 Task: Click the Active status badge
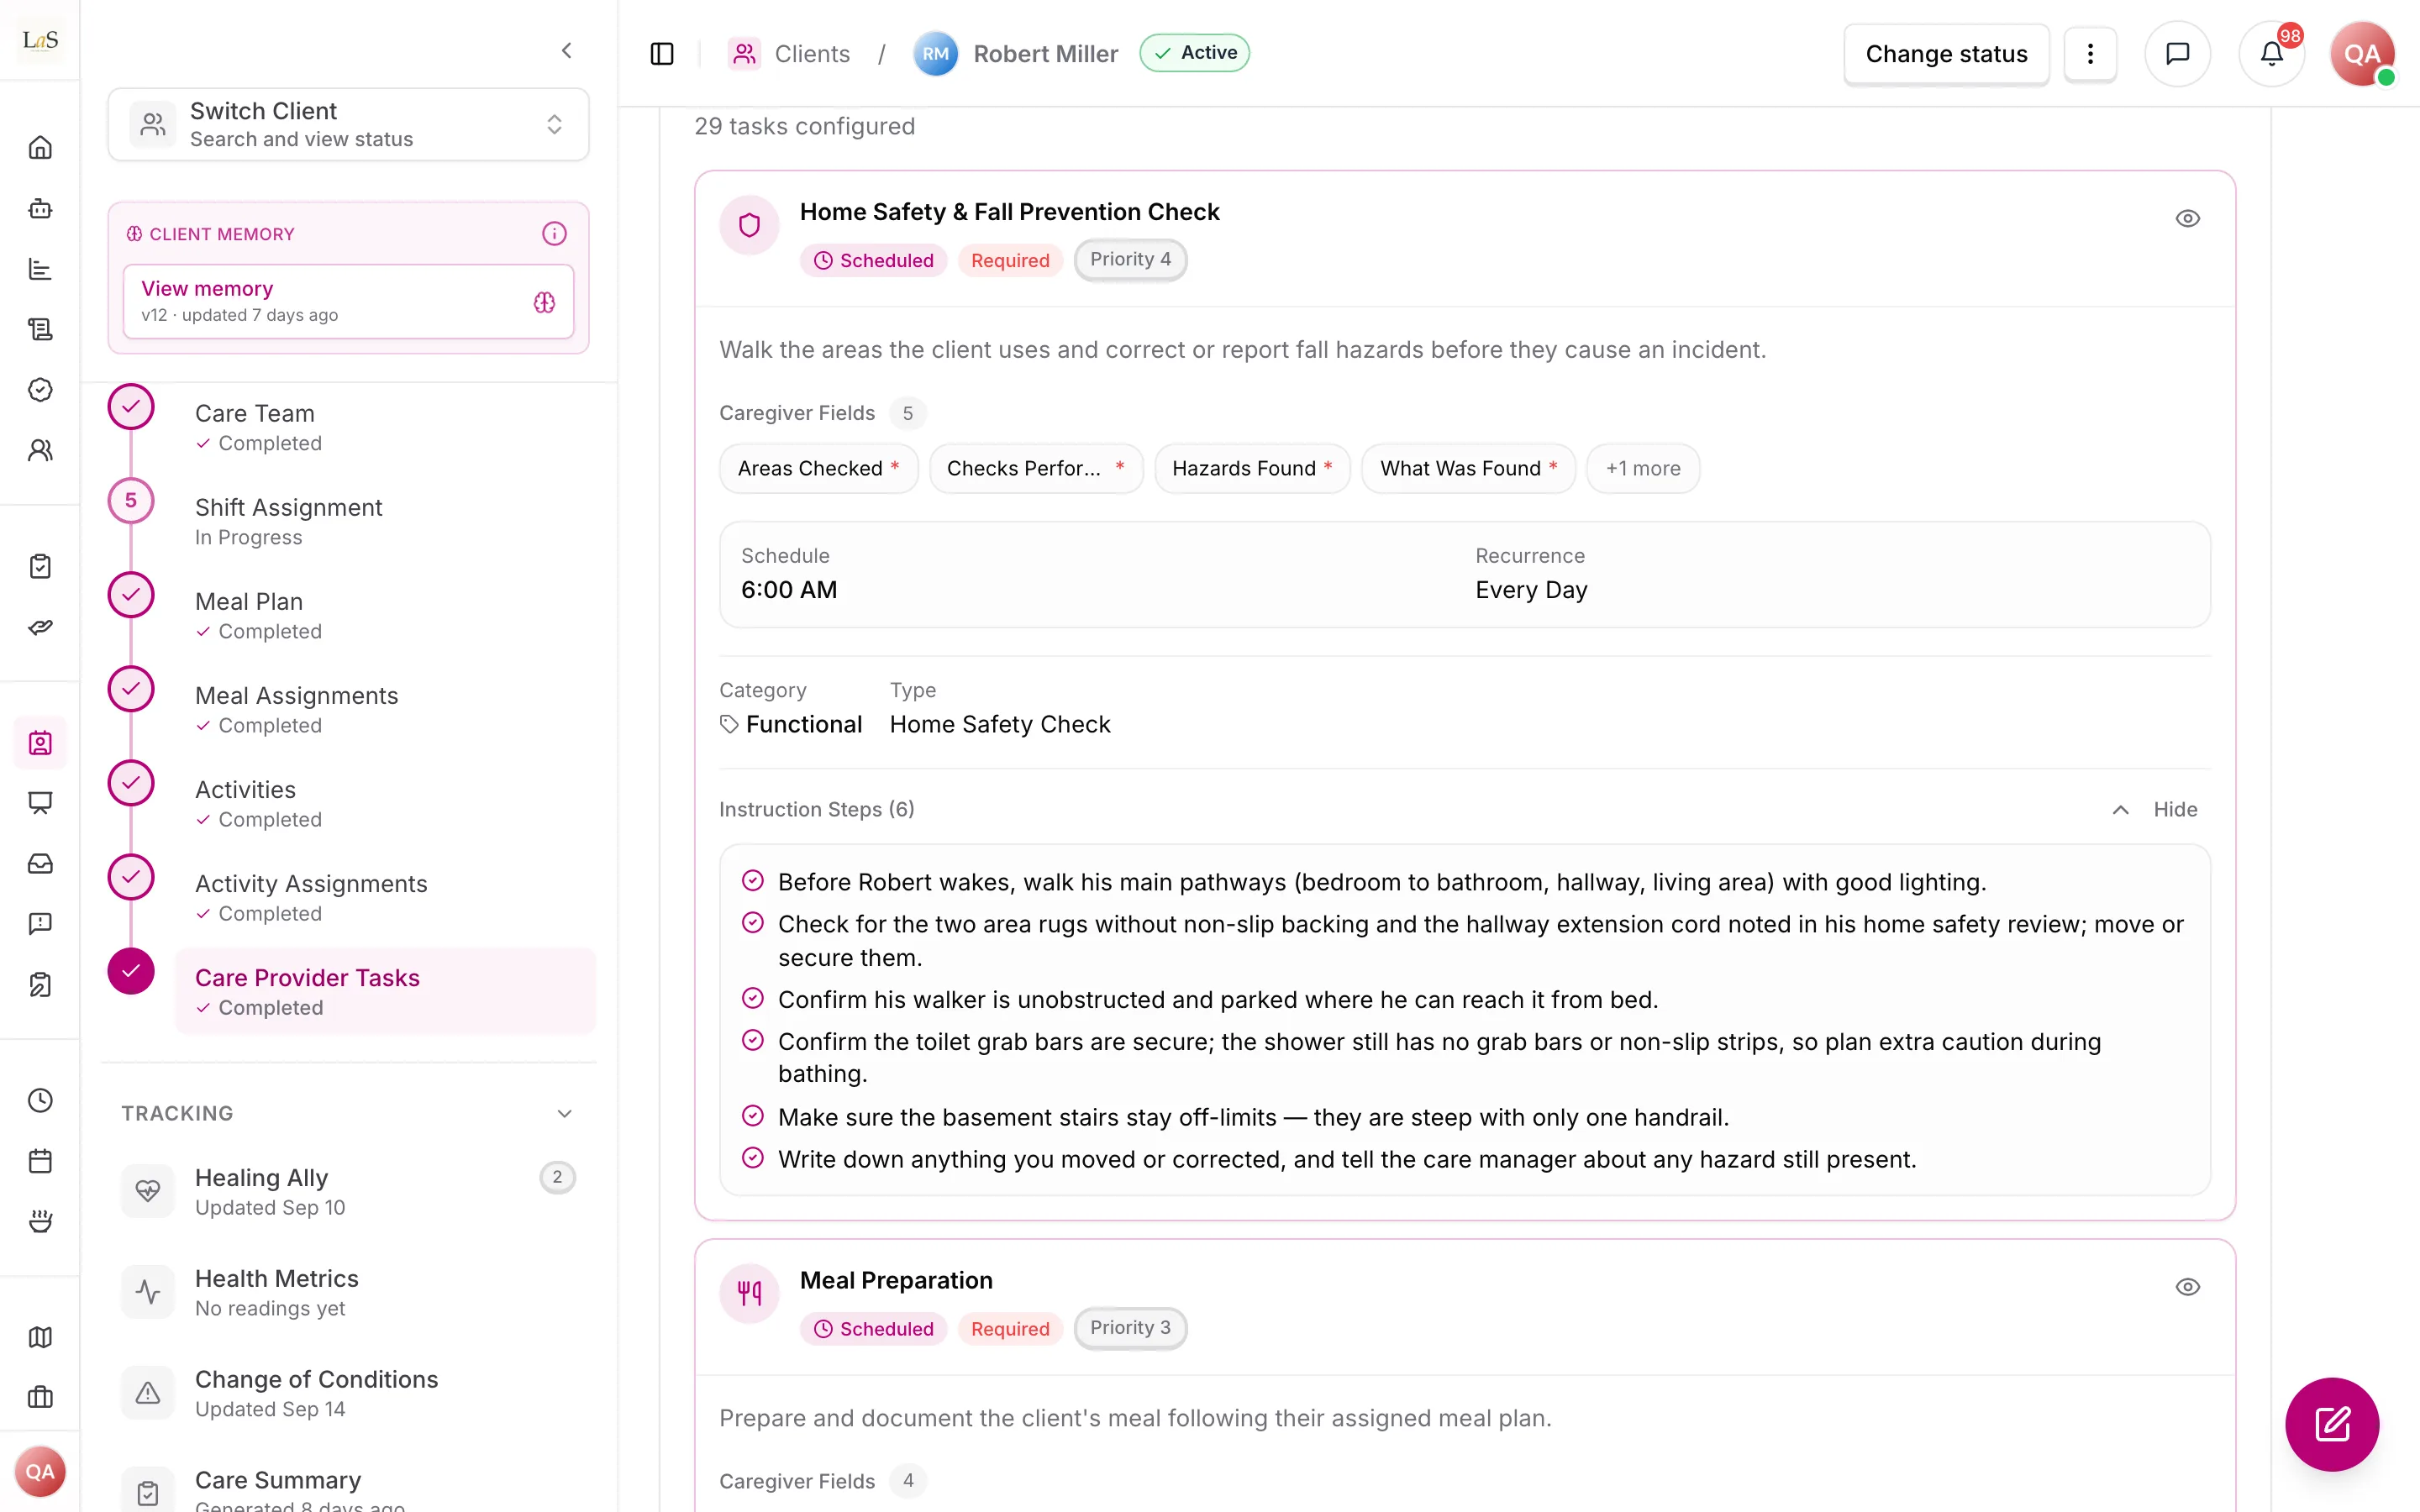click(1194, 53)
